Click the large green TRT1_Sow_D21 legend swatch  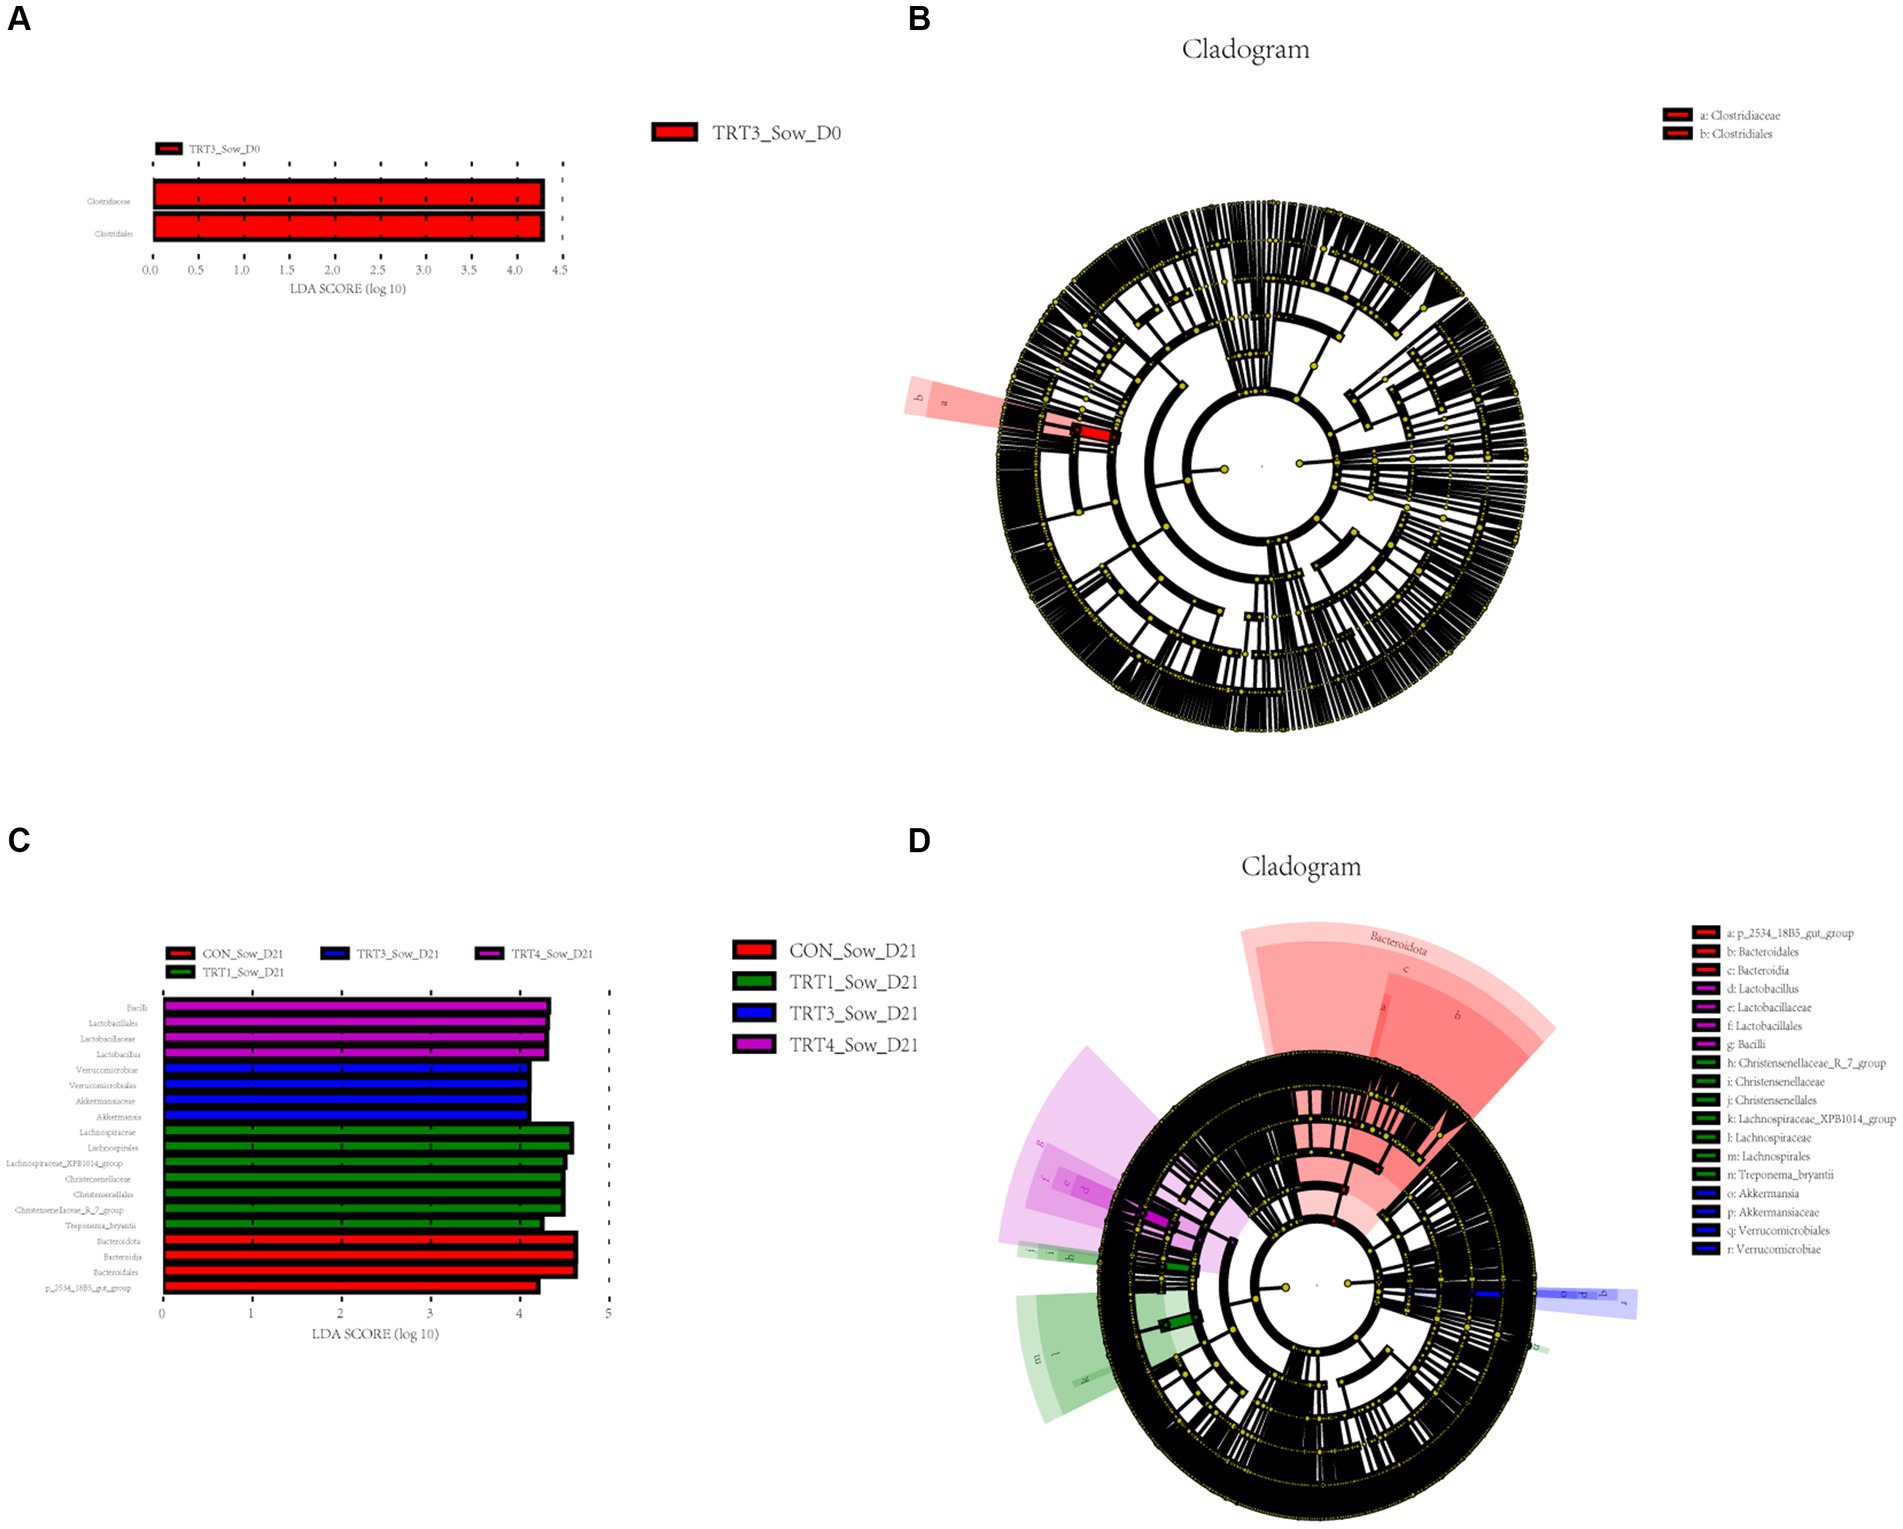[x=754, y=981]
